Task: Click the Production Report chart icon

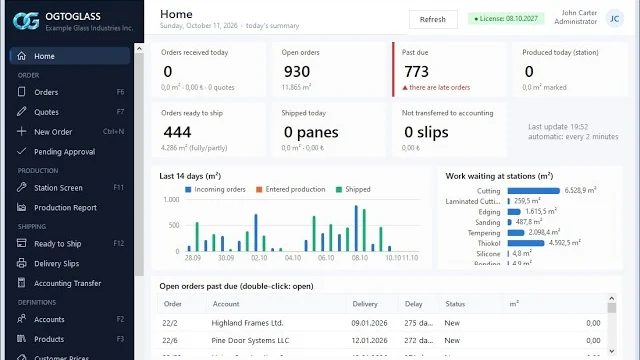Action: click(22, 207)
